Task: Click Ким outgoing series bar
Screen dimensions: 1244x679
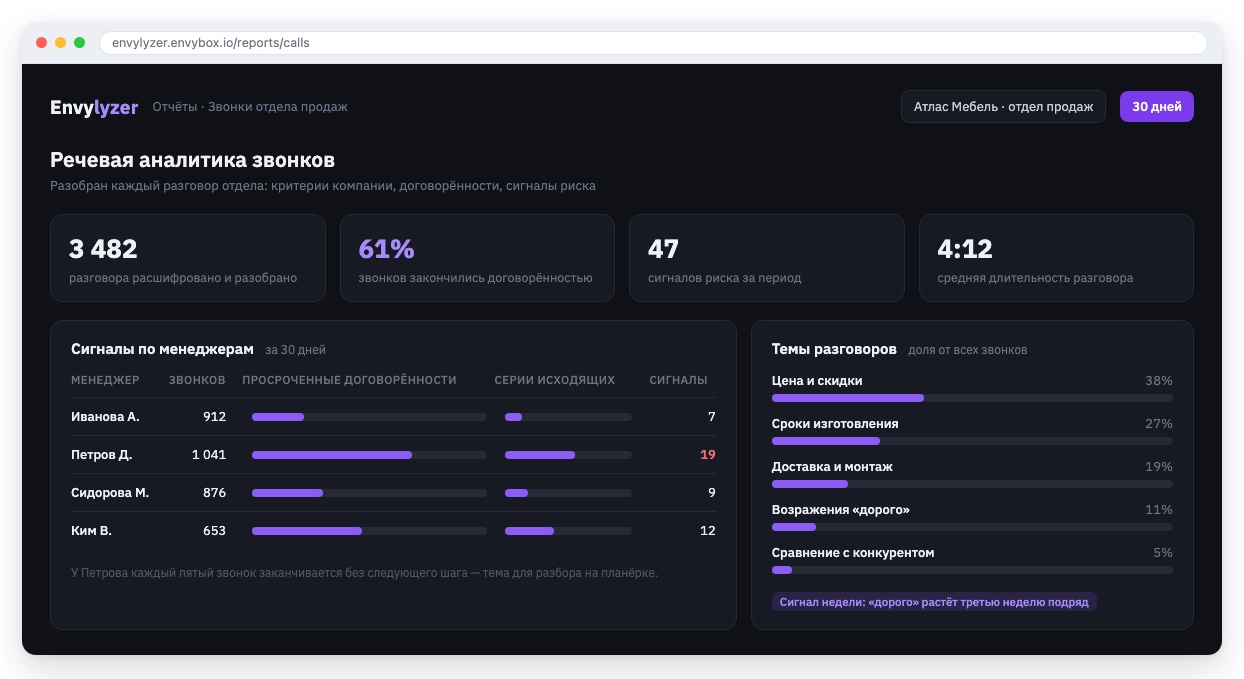Action: (x=568, y=531)
